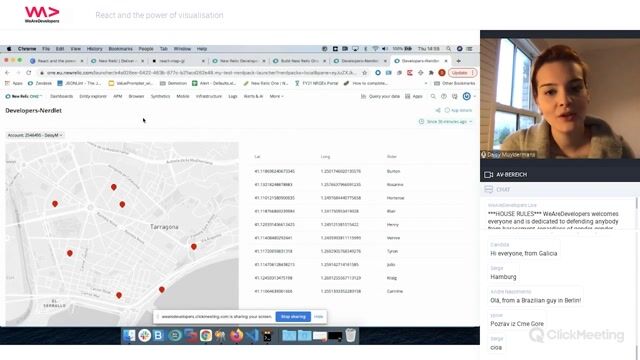Open Slack from the Dock
The width and height of the screenshot is (640, 360).
click(x=144, y=336)
